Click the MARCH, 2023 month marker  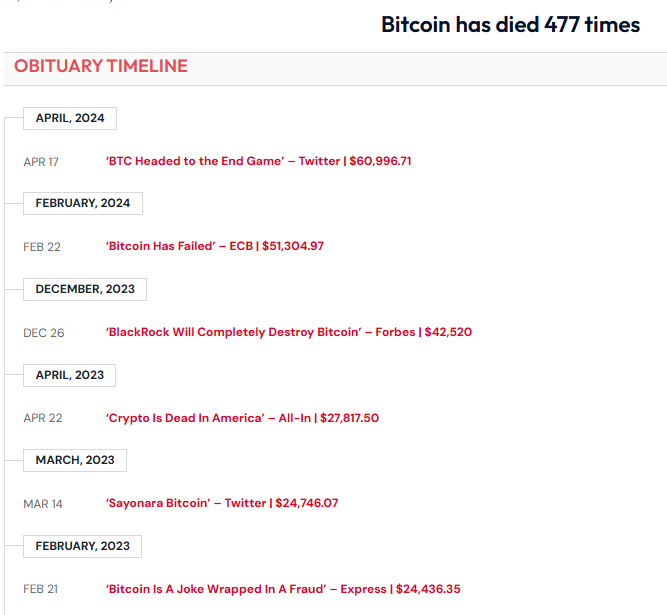pyautogui.click(x=75, y=460)
